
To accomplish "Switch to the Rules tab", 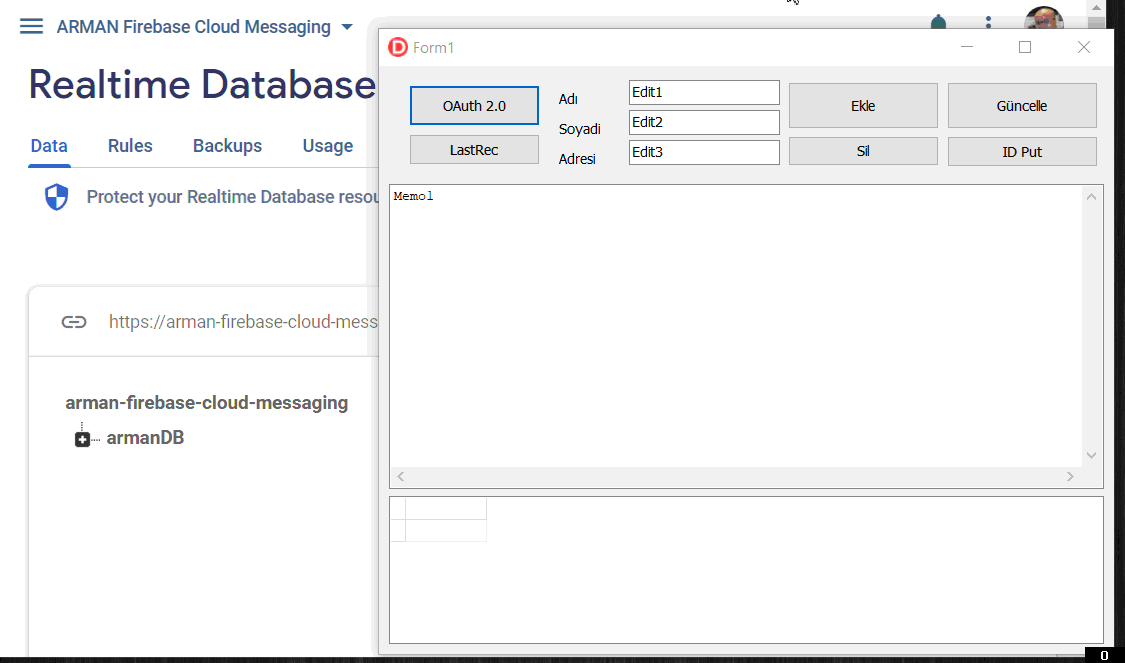I will click(x=130, y=146).
